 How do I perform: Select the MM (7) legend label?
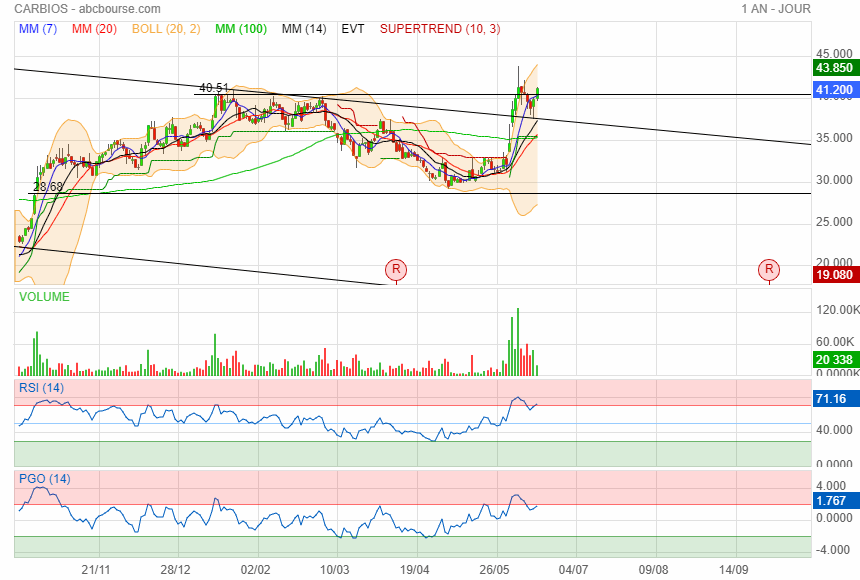38,29
